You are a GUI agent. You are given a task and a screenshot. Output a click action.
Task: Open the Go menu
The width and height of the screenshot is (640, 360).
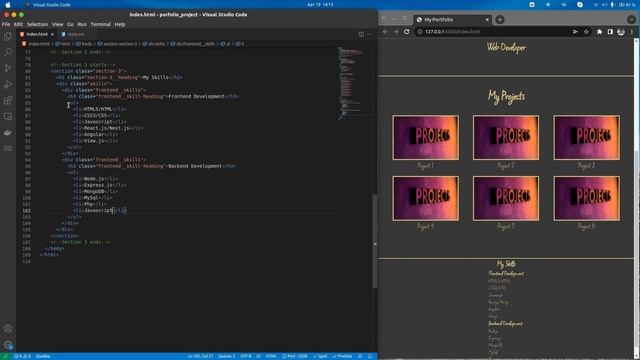pos(70,24)
